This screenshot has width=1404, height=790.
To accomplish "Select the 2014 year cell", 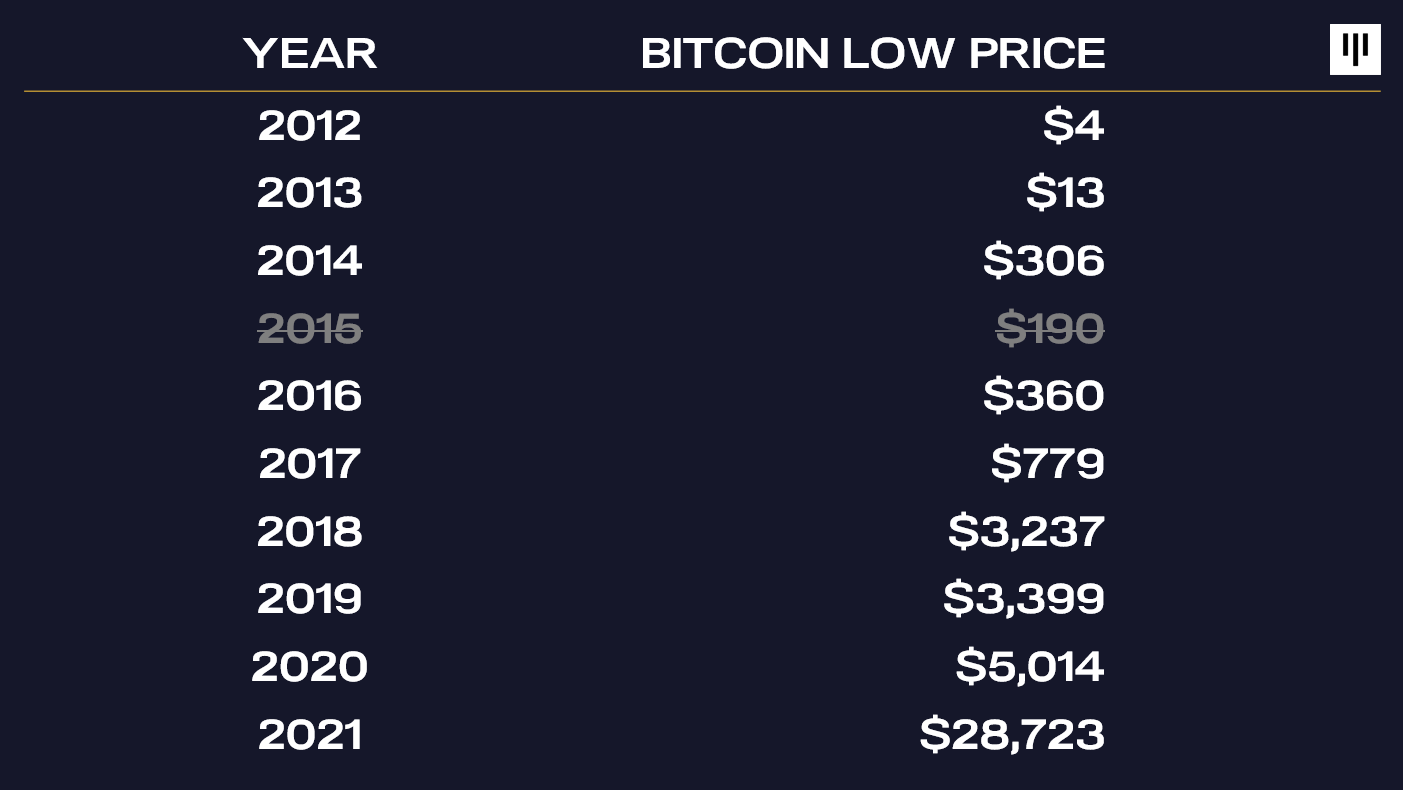I will 310,260.
